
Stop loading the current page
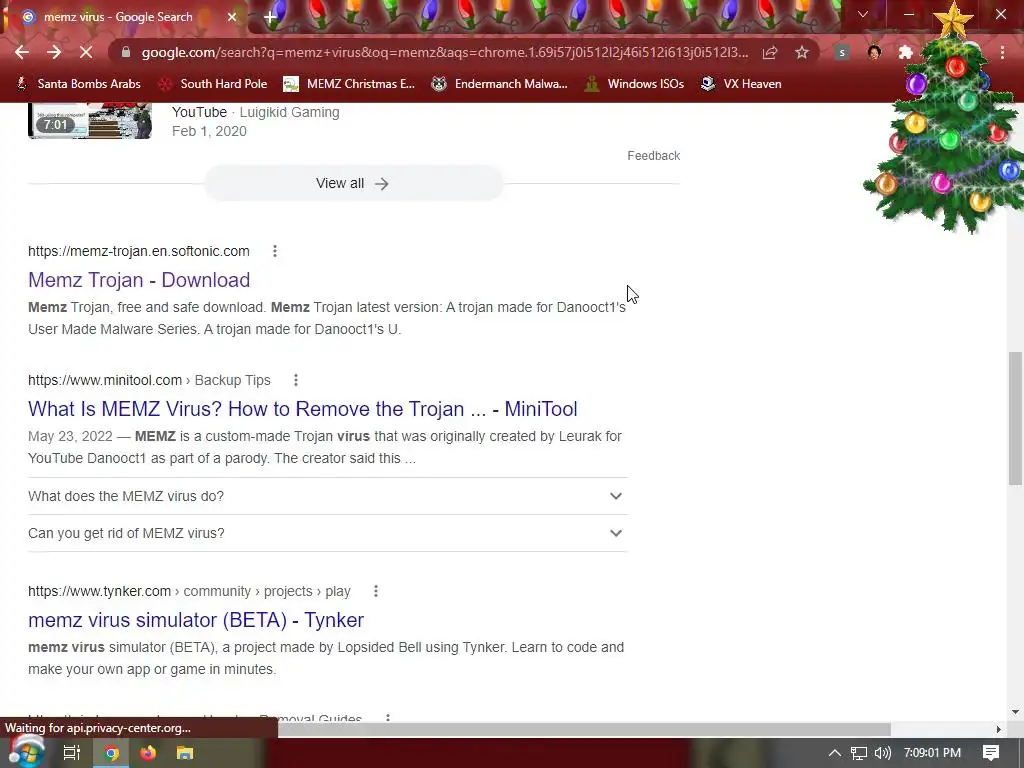tap(86, 52)
